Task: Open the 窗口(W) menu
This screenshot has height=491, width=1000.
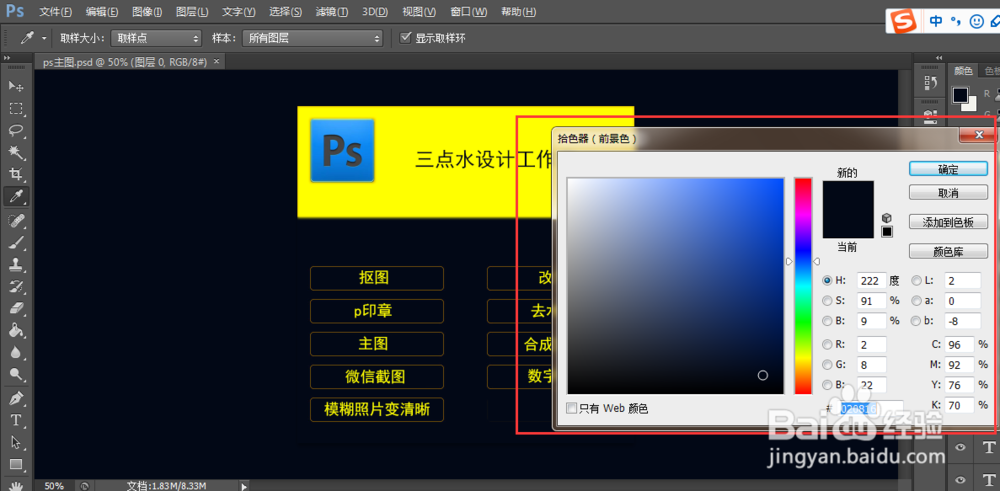Action: tap(468, 12)
